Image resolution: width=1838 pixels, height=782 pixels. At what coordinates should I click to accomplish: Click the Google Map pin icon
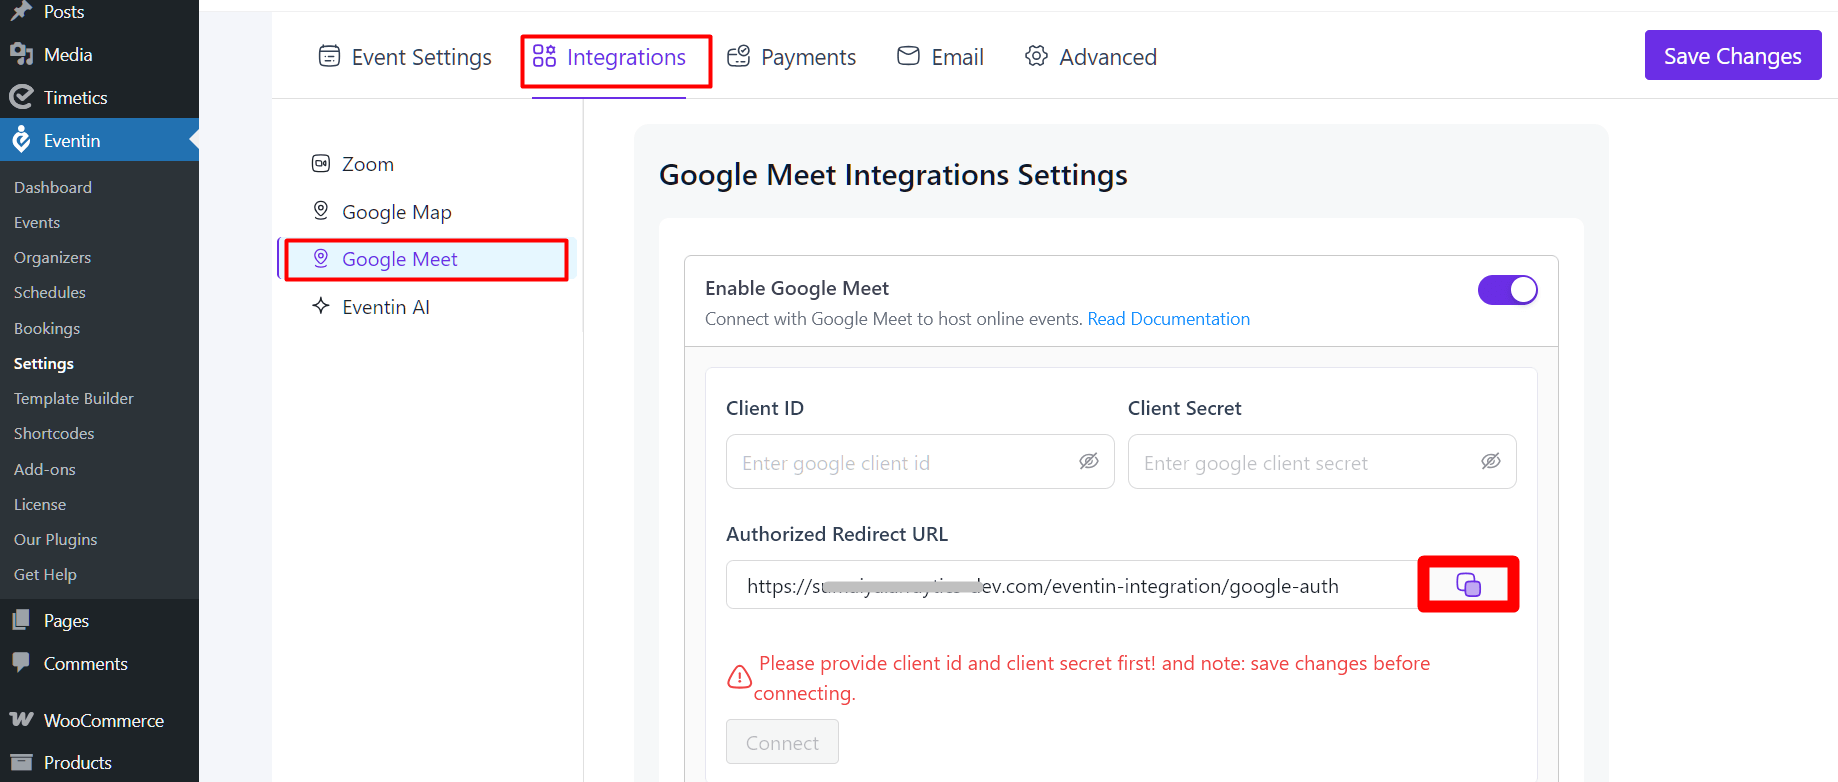coord(321,210)
